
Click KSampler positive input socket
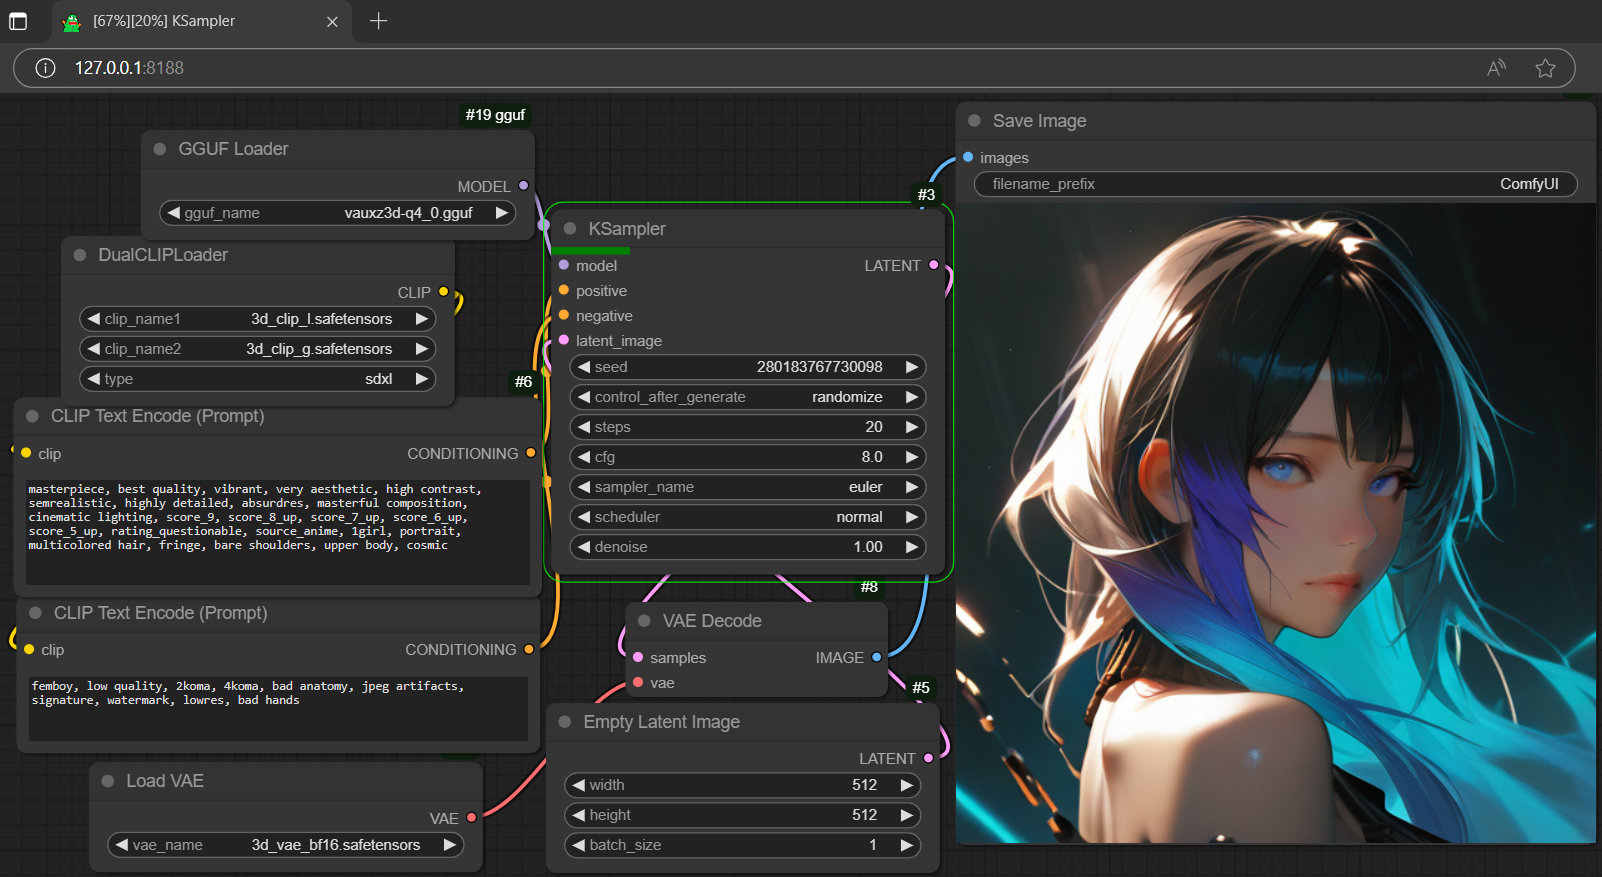point(564,290)
